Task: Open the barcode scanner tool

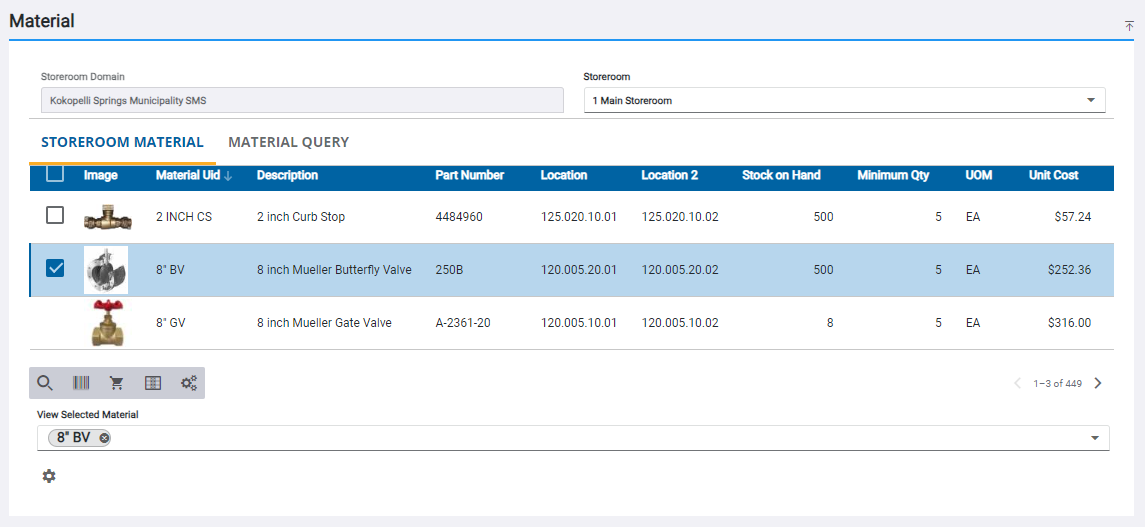Action: pyautogui.click(x=81, y=383)
